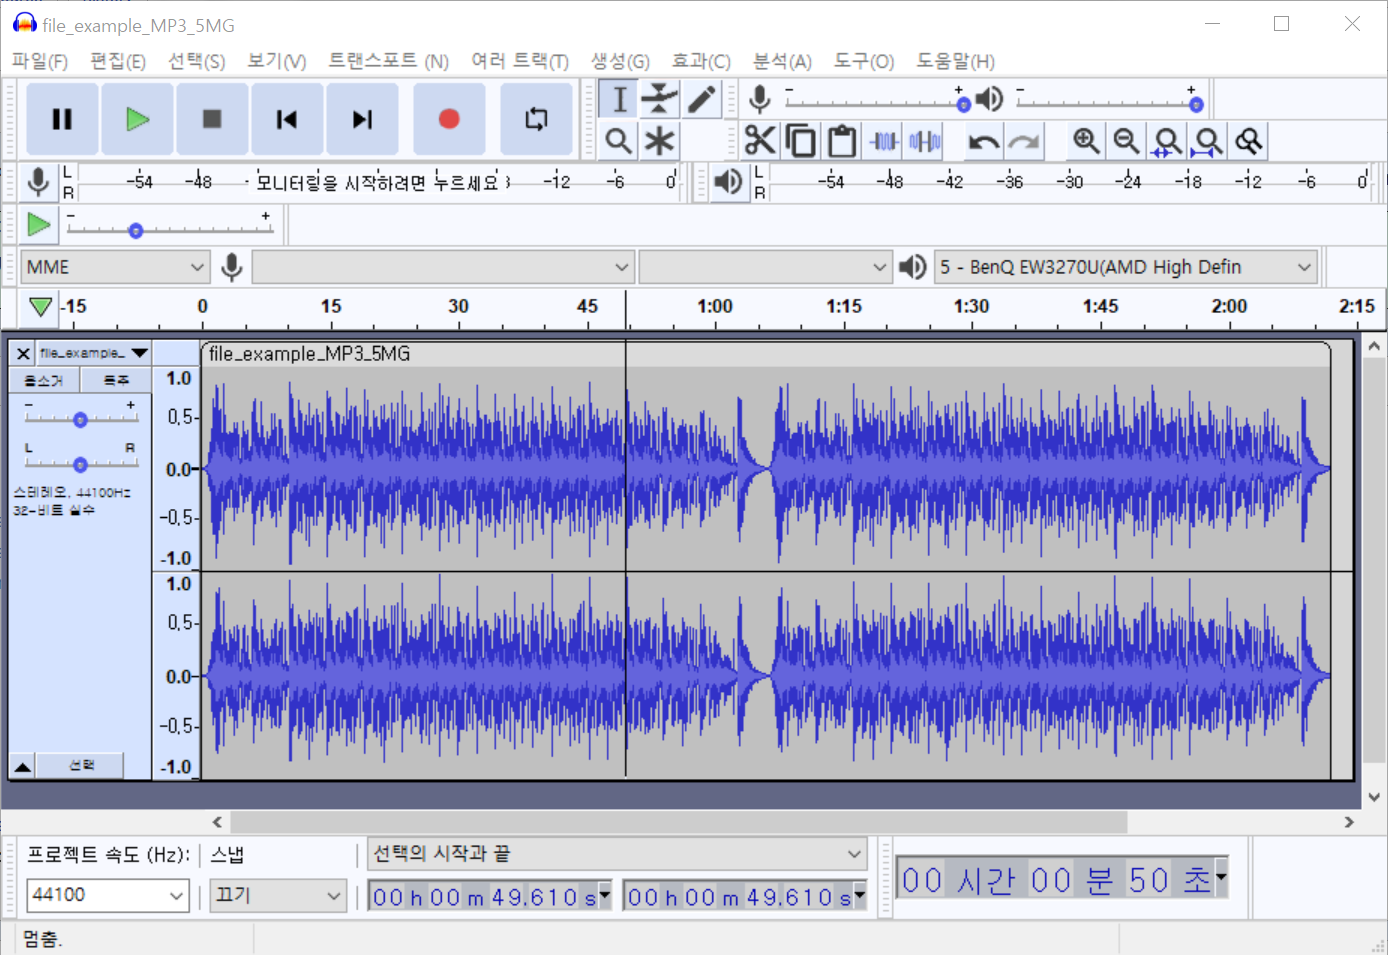1388x955 pixels.
Task: Open the 편집(E) menu
Action: 118,61
